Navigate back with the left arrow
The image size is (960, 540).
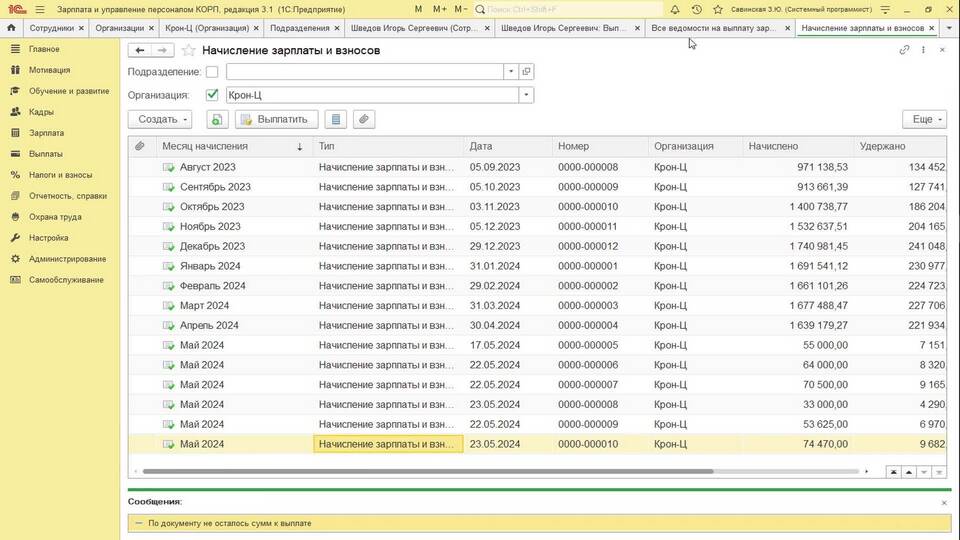(x=140, y=50)
